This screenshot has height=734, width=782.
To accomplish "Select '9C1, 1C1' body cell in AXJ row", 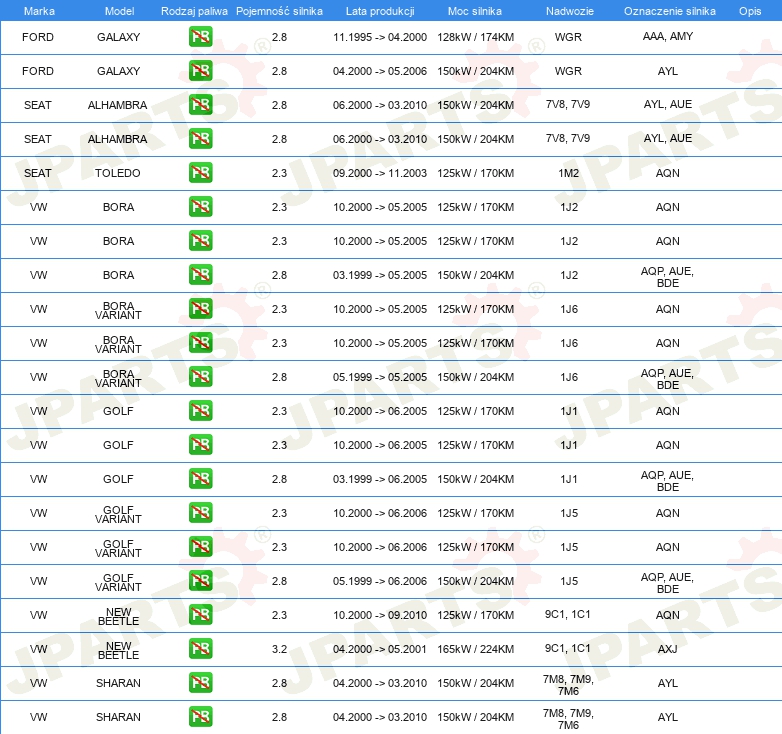I will coord(568,648).
